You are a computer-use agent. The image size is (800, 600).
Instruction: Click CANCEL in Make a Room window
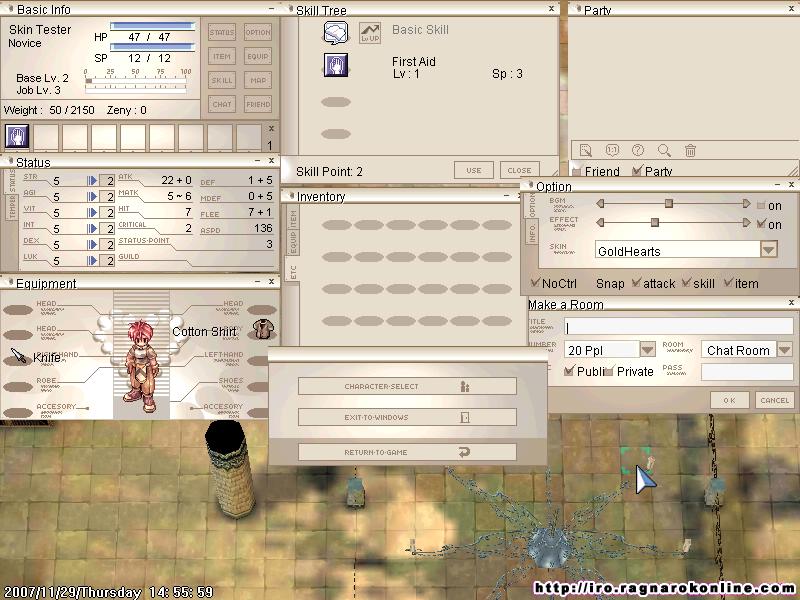click(x=774, y=400)
